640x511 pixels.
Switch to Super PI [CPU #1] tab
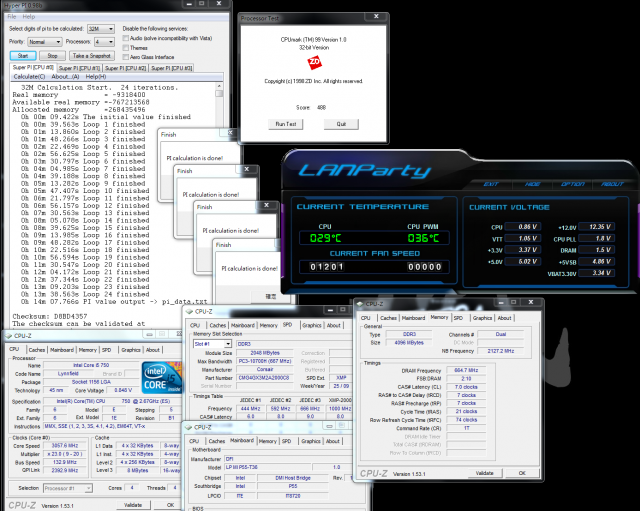tap(79, 68)
